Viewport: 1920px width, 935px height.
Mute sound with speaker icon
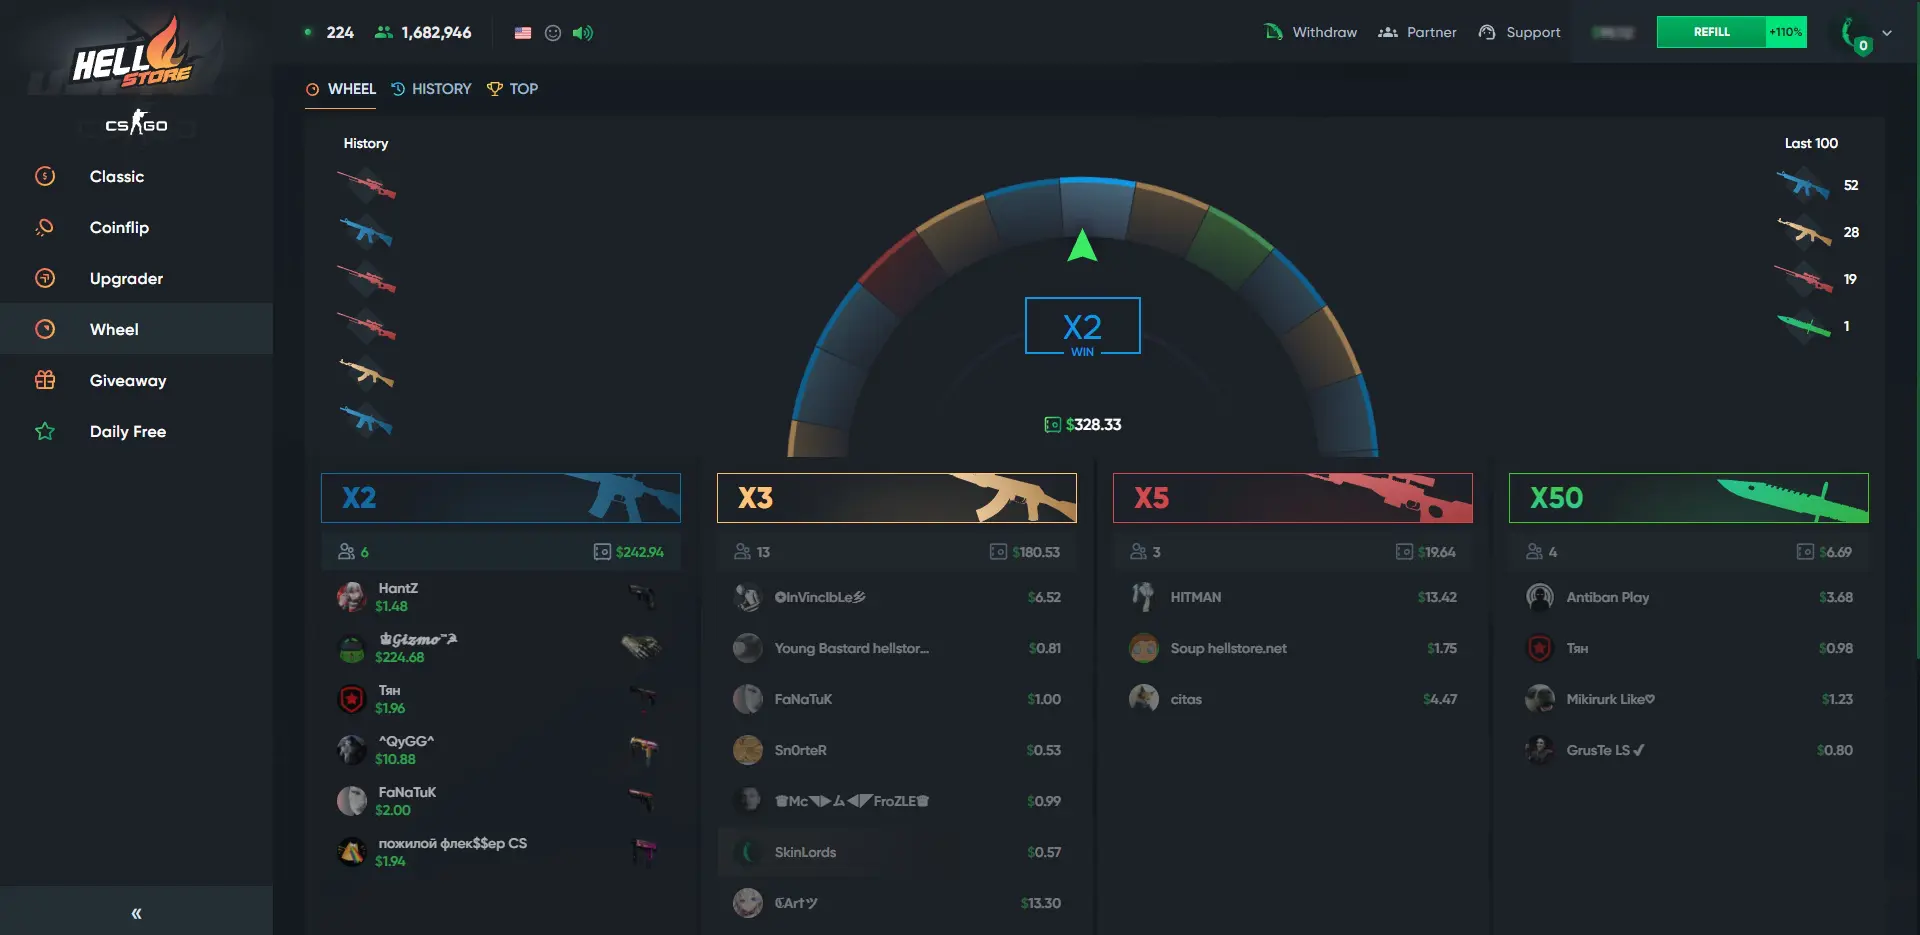point(583,33)
